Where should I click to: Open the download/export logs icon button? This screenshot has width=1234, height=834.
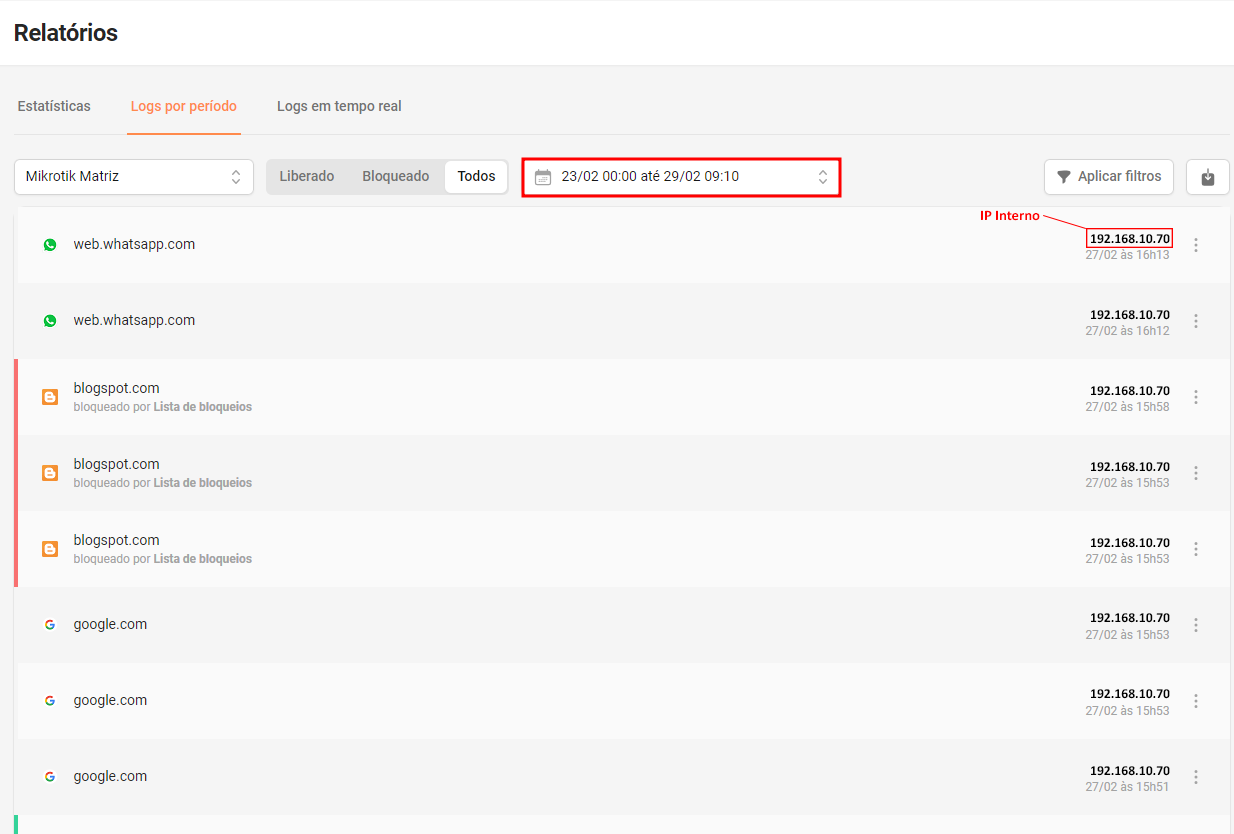coord(1207,177)
